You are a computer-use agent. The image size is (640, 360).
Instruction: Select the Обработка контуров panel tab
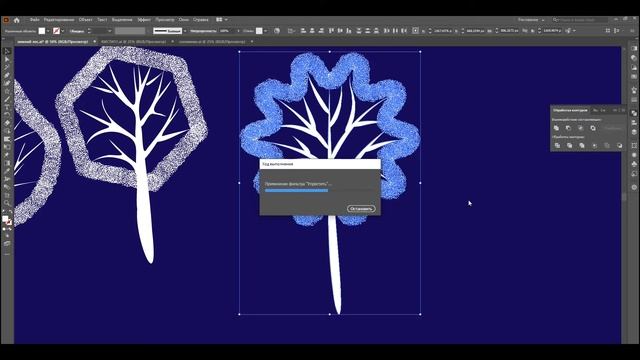570,110
